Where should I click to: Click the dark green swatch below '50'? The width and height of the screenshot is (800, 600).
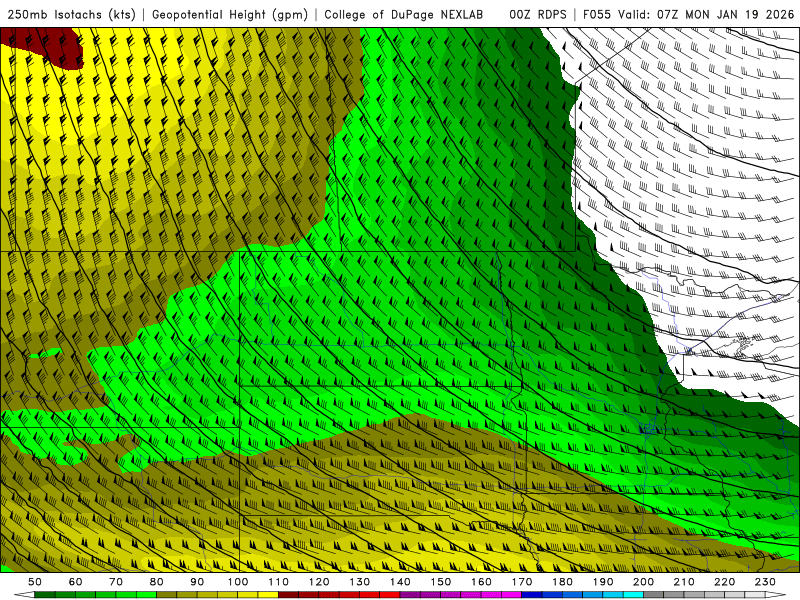pyautogui.click(x=45, y=595)
